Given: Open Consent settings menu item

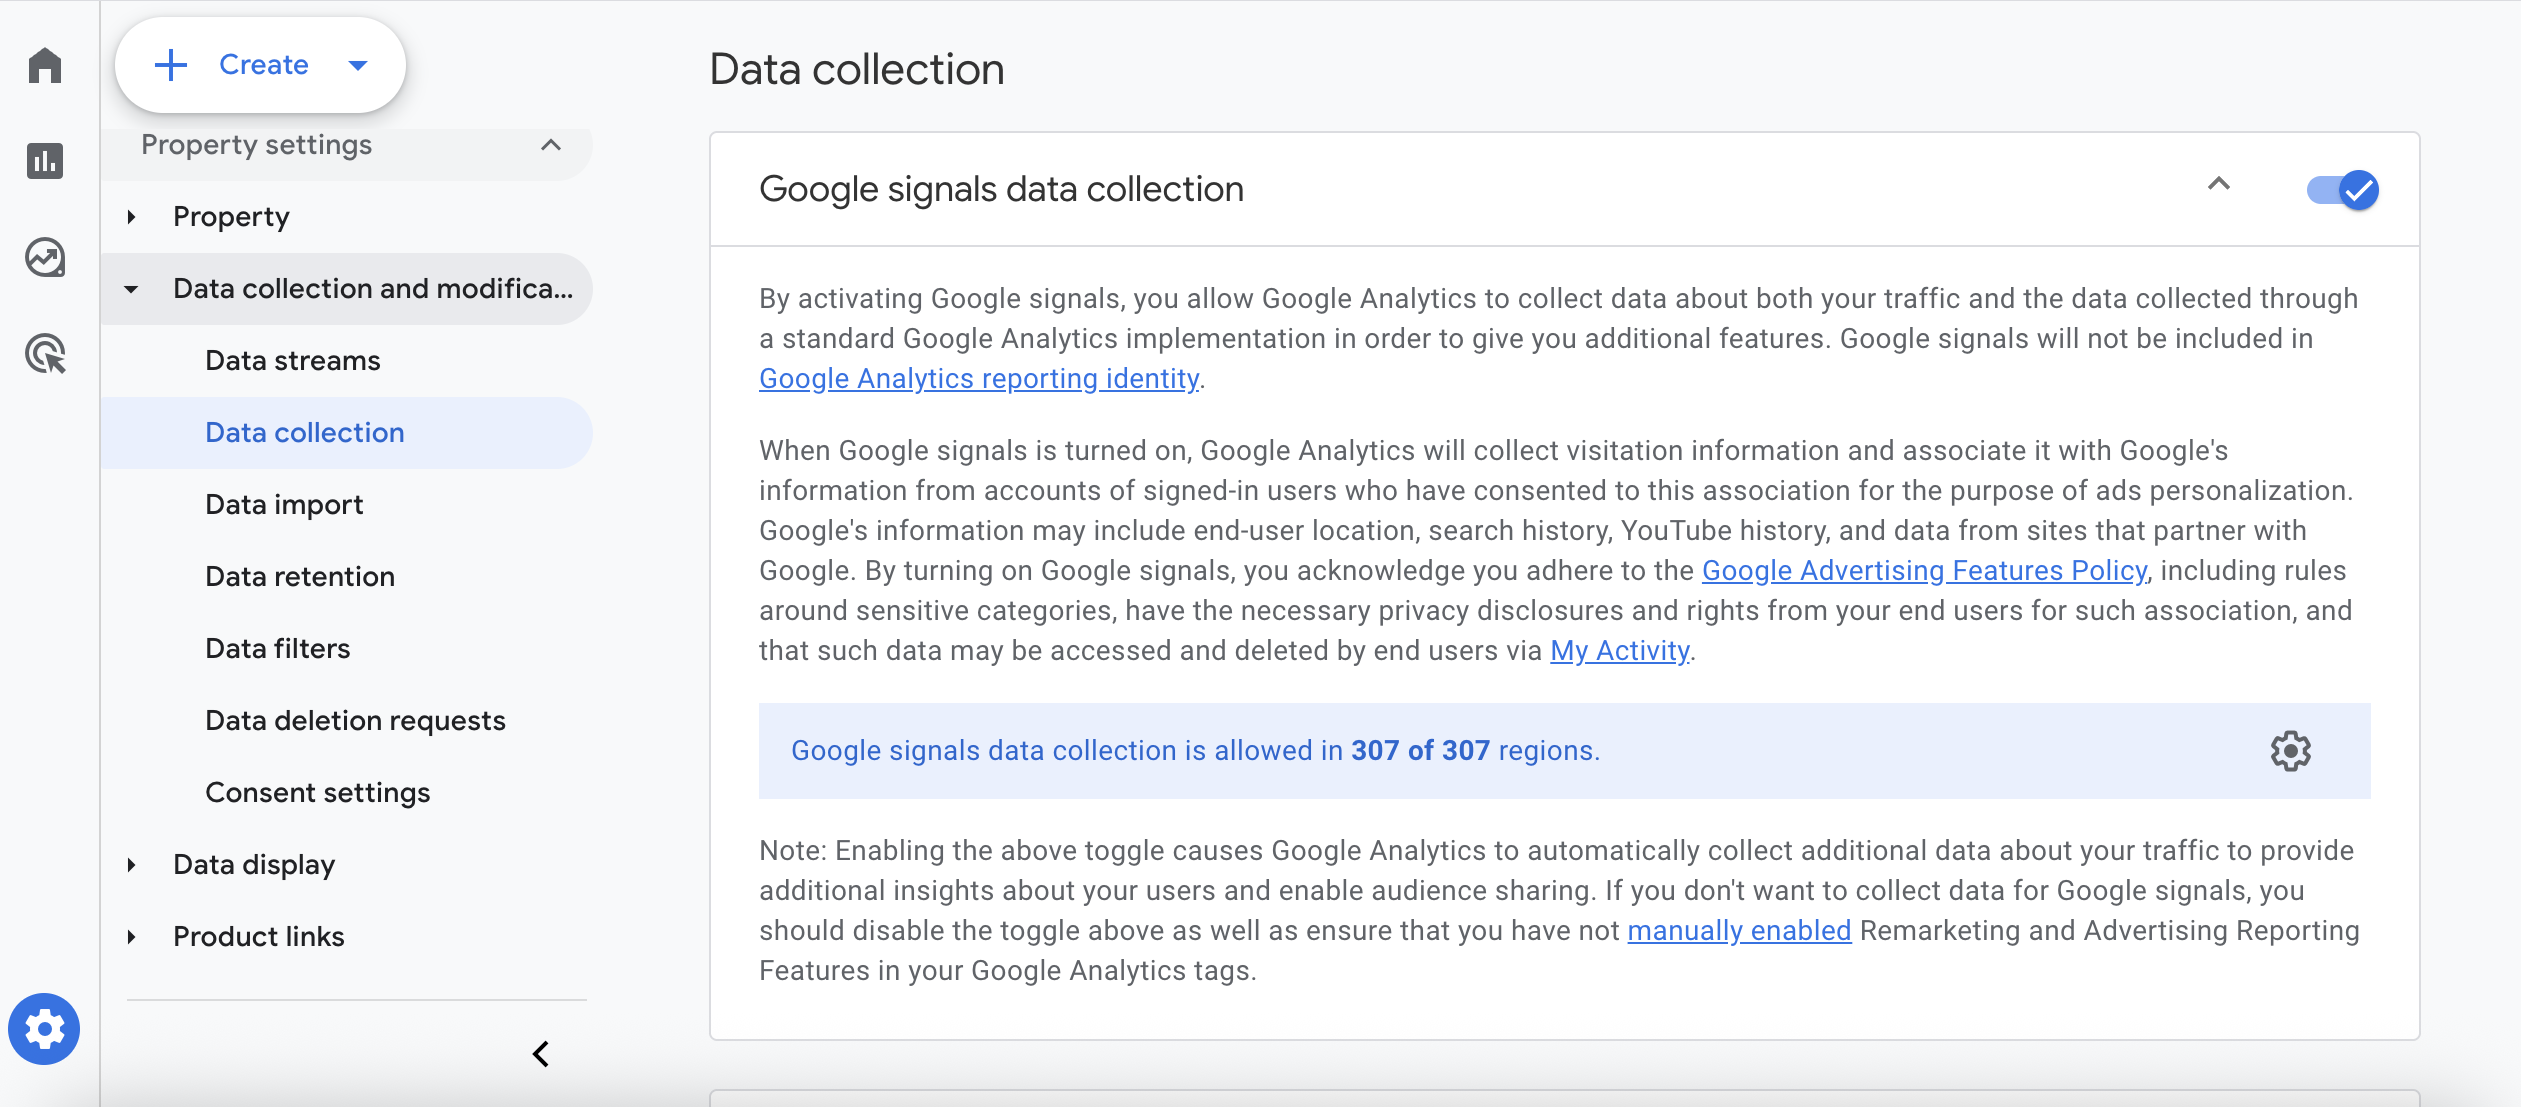Looking at the screenshot, I should [x=317, y=791].
